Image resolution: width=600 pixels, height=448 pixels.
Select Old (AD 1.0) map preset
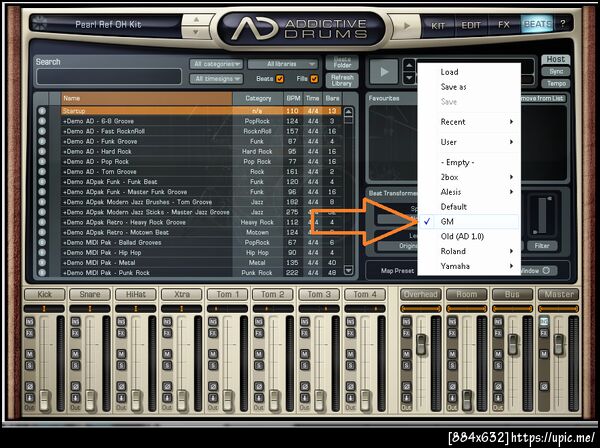tap(469, 236)
